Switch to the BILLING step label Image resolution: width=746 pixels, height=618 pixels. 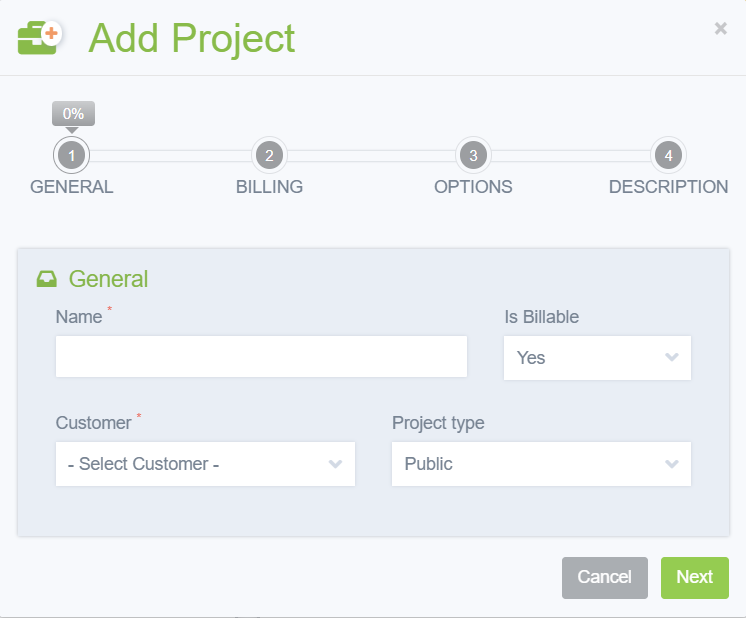(x=269, y=187)
